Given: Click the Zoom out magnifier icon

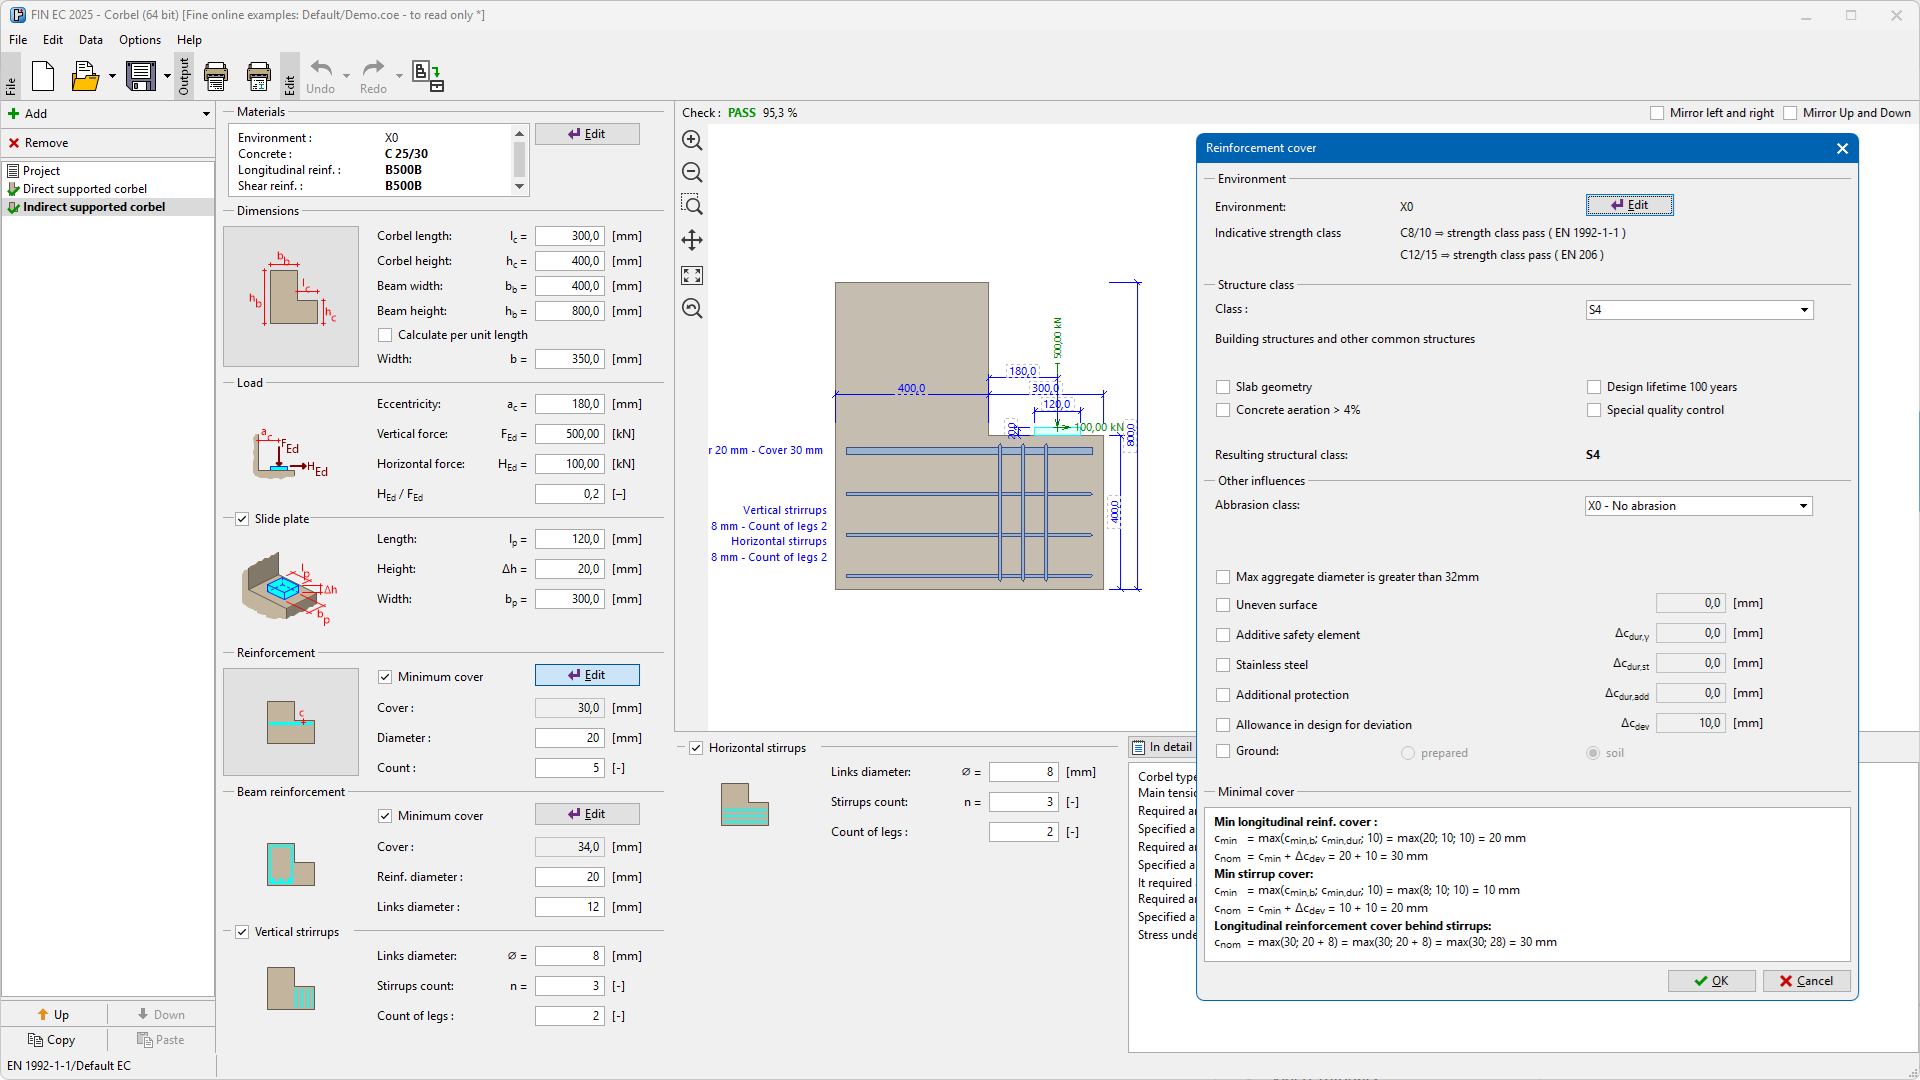Looking at the screenshot, I should point(692,173).
